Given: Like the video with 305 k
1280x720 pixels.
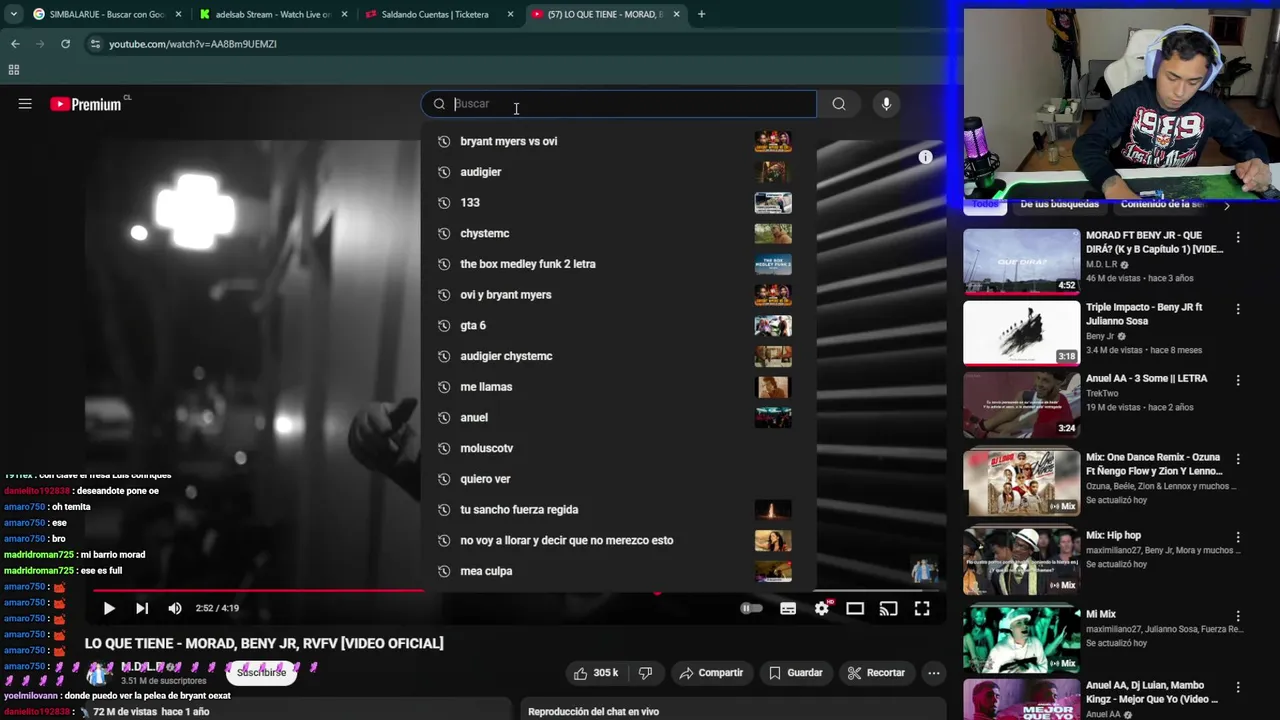Looking at the screenshot, I should [x=595, y=673].
